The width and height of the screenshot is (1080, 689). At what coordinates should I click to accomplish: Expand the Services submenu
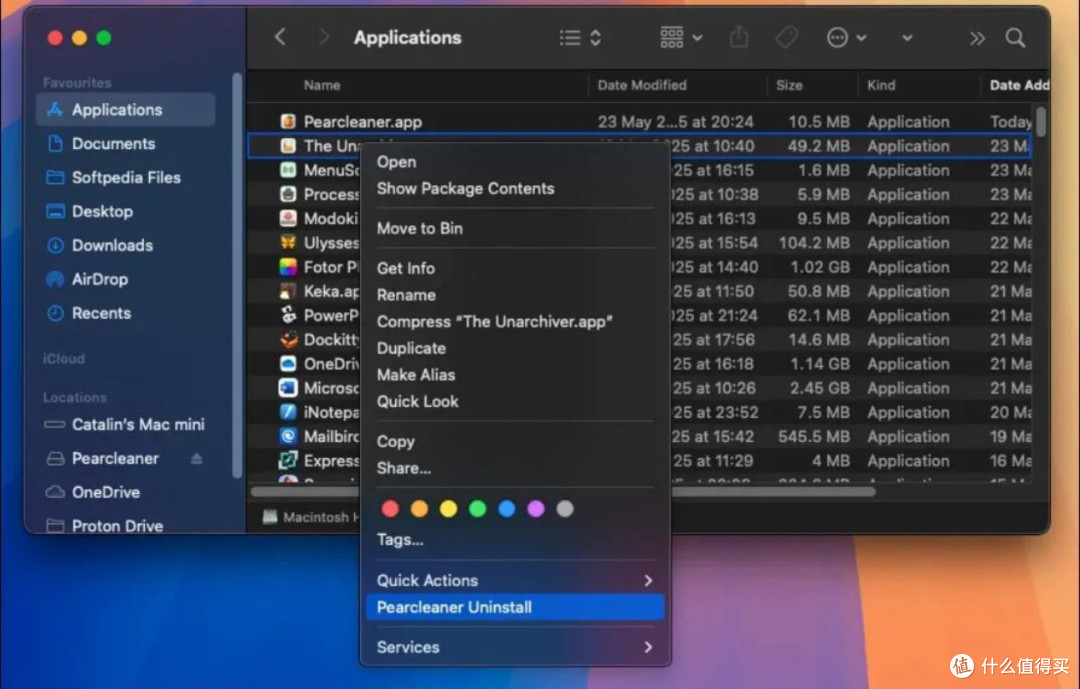pyautogui.click(x=515, y=647)
